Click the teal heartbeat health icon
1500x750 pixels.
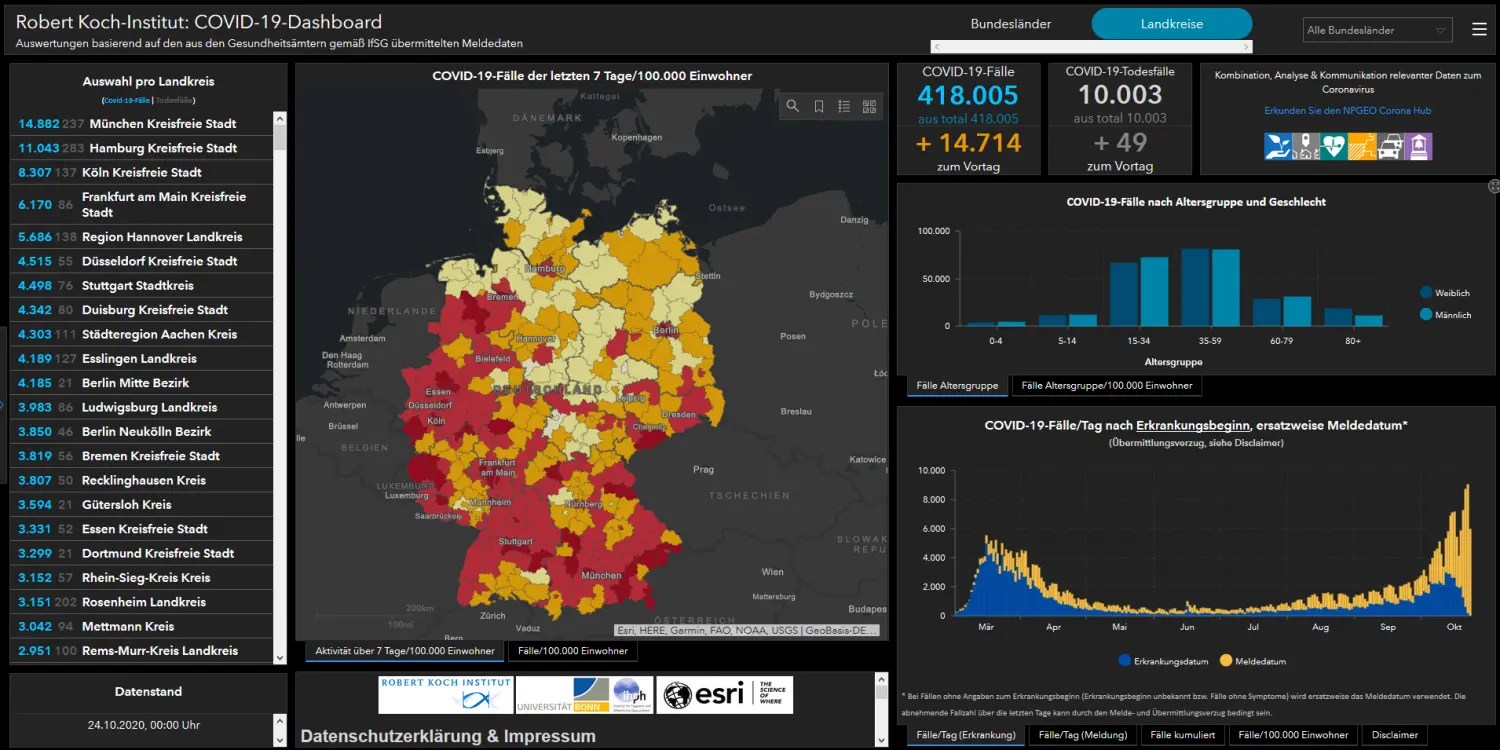tap(1333, 147)
